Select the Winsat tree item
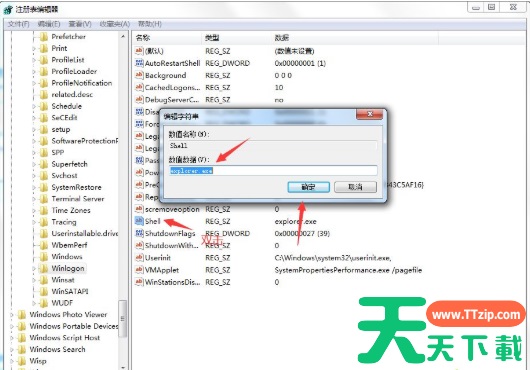530x370 pixels. [x=63, y=280]
